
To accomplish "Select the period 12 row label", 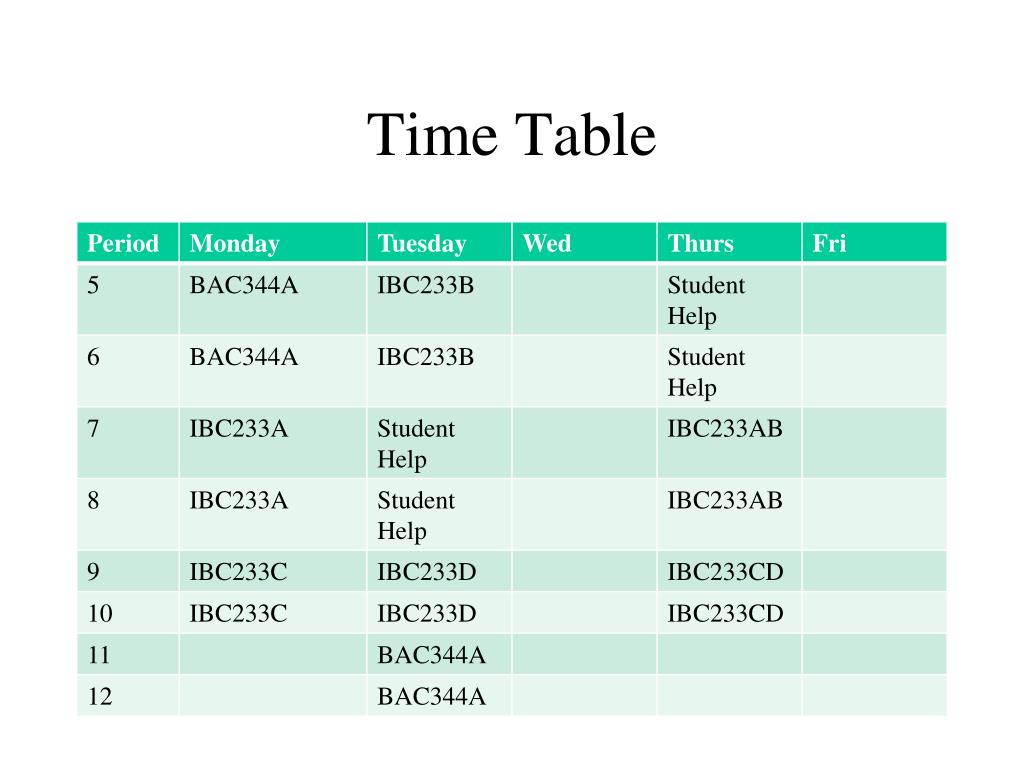I will (x=100, y=696).
